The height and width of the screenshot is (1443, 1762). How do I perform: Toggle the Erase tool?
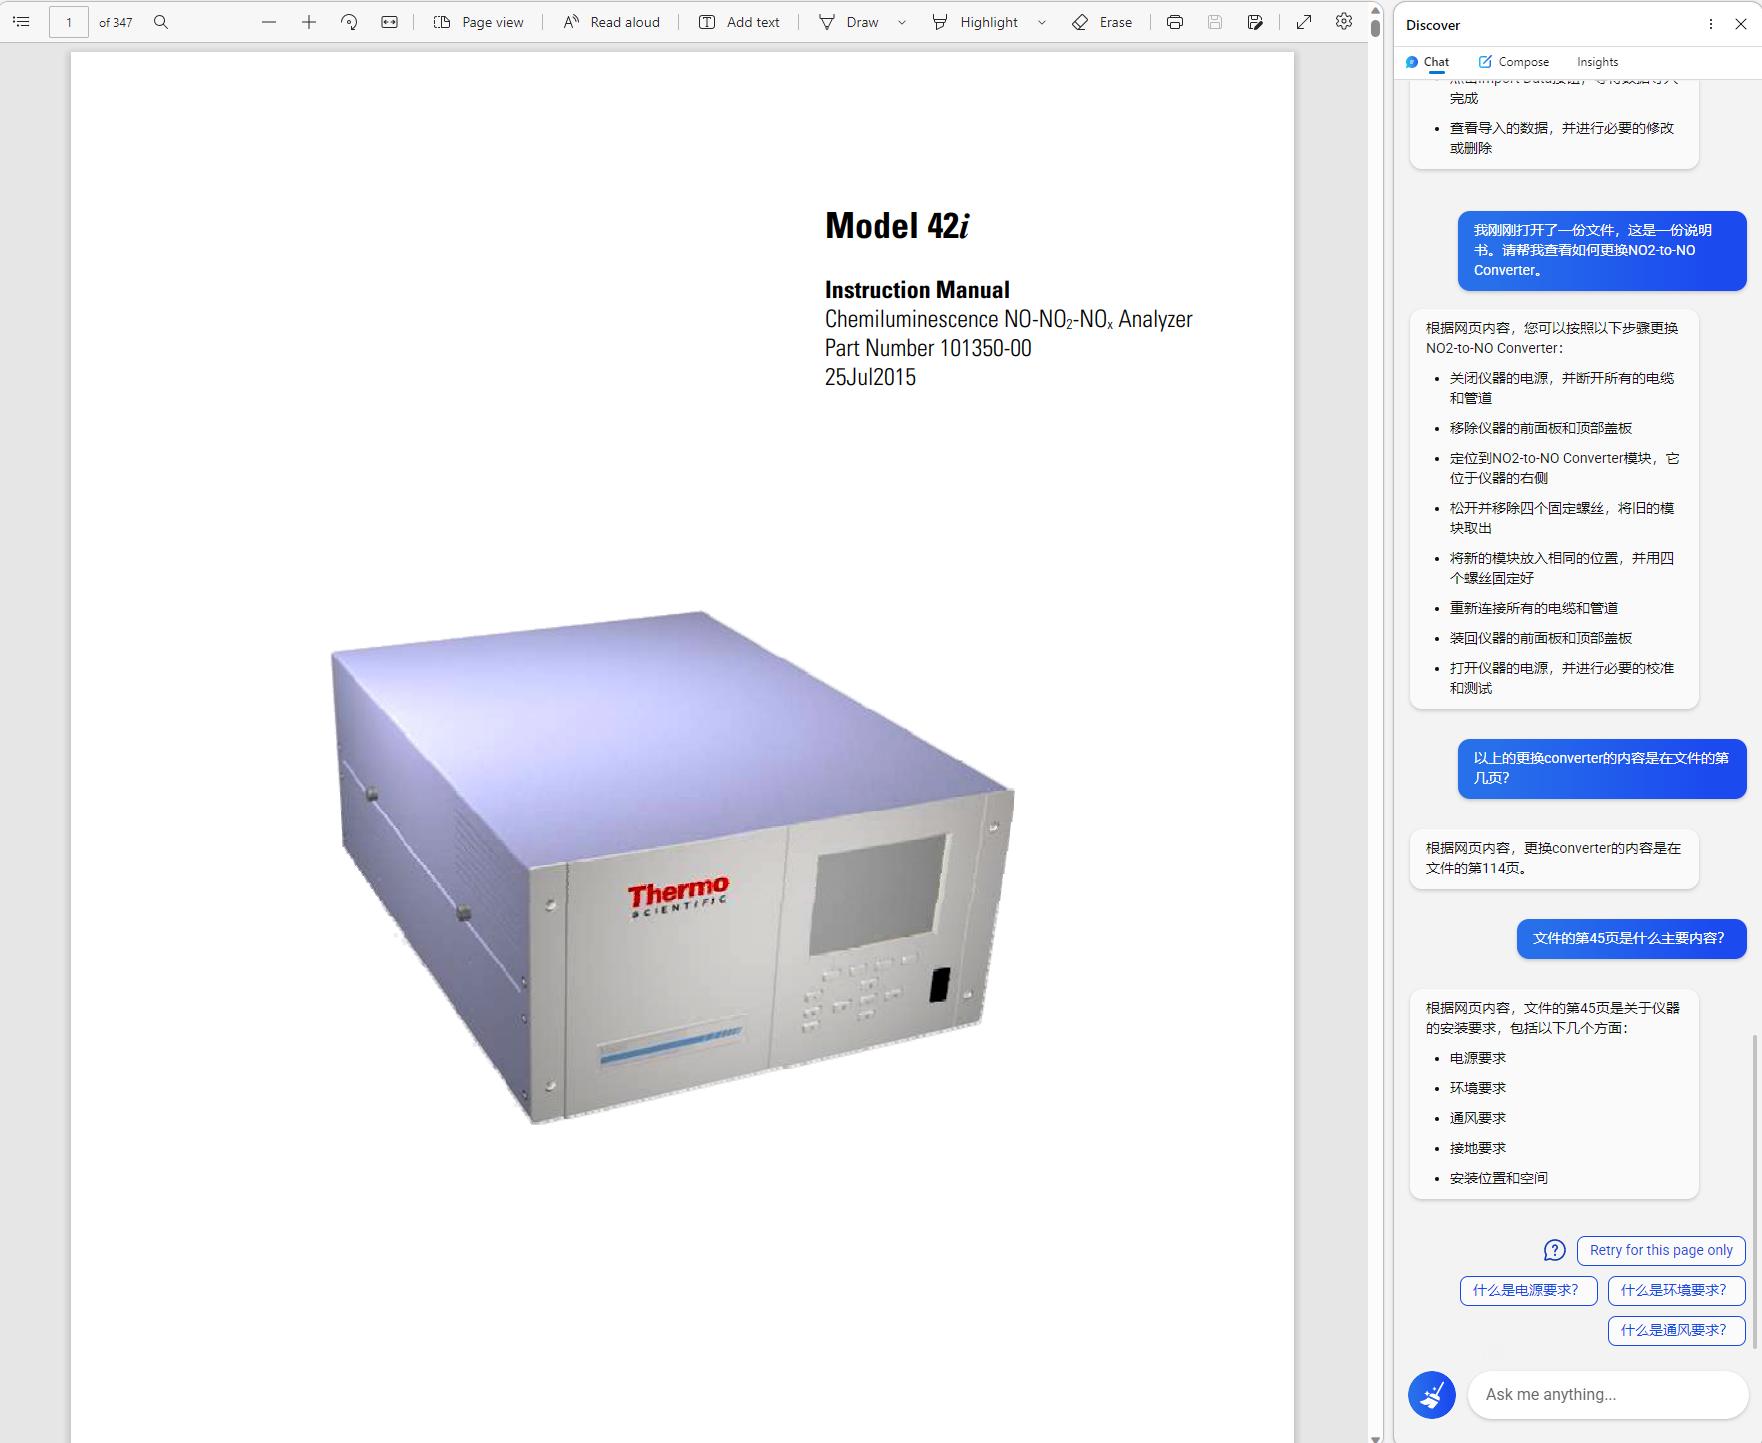1102,21
